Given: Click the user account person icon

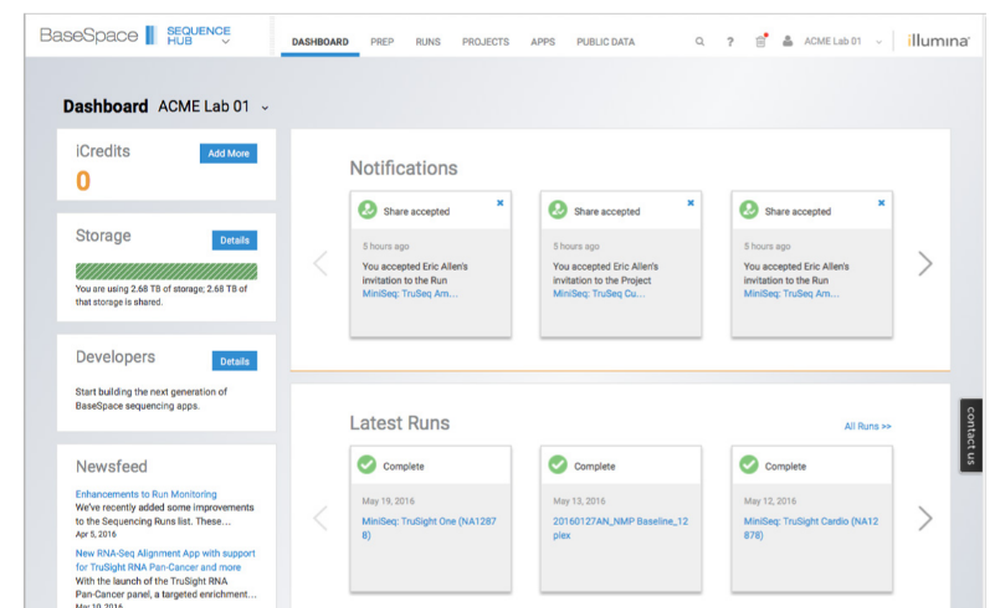Looking at the screenshot, I should point(789,42).
